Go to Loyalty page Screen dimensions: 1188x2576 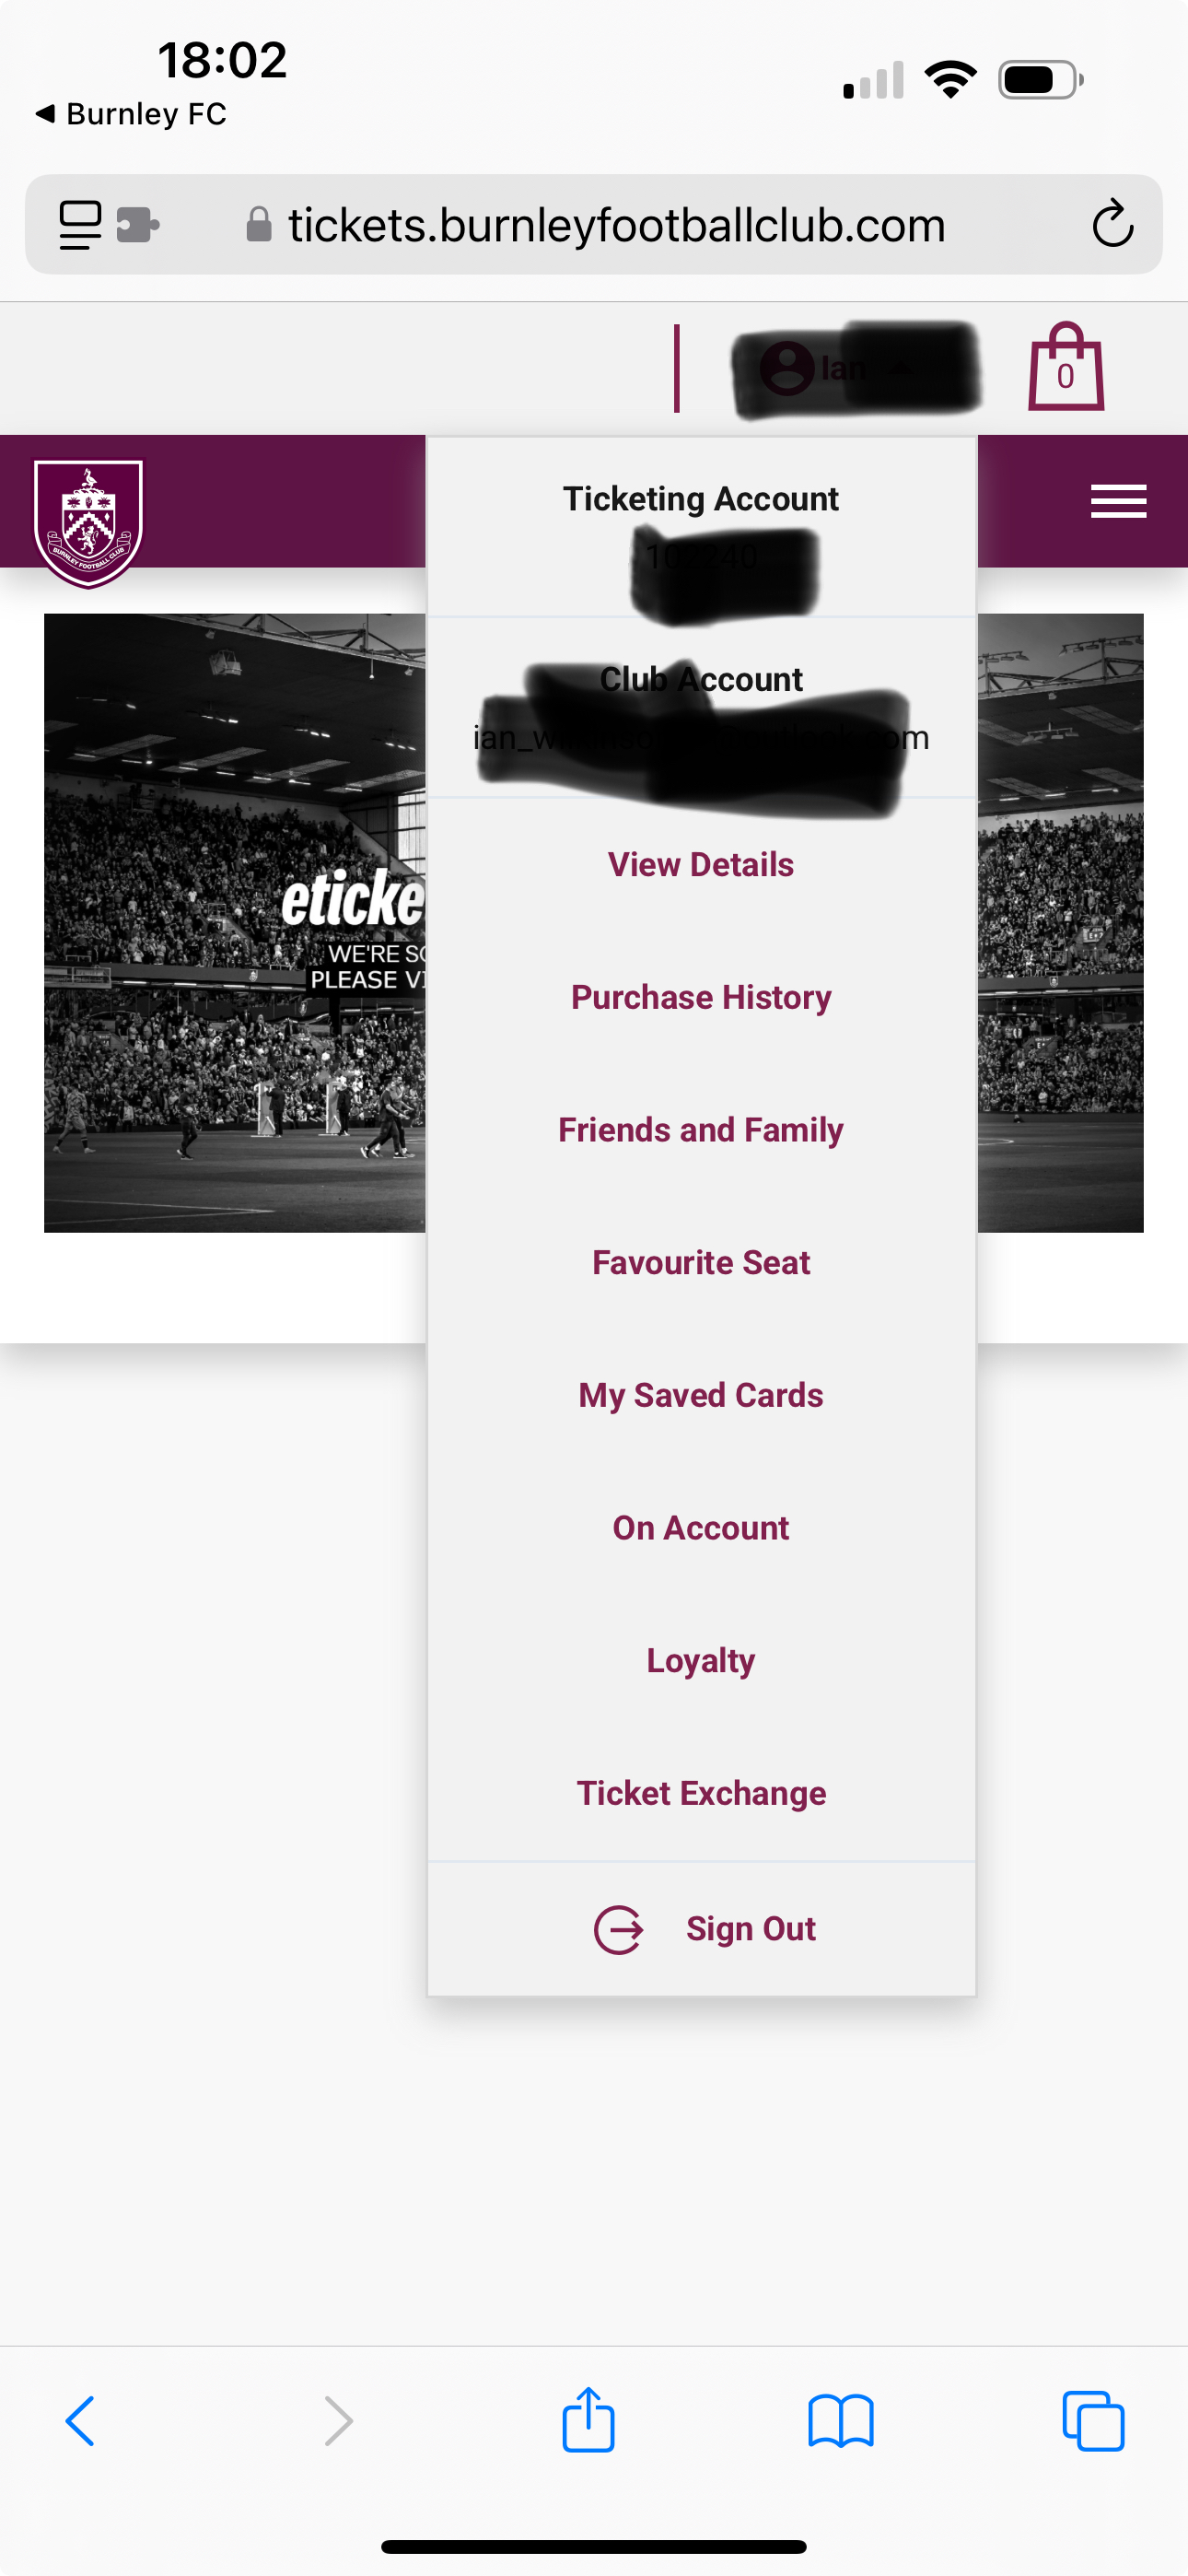[701, 1661]
